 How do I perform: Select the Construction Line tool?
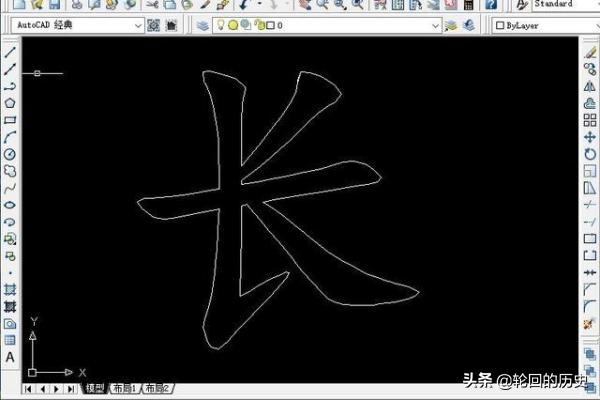(x=10, y=69)
